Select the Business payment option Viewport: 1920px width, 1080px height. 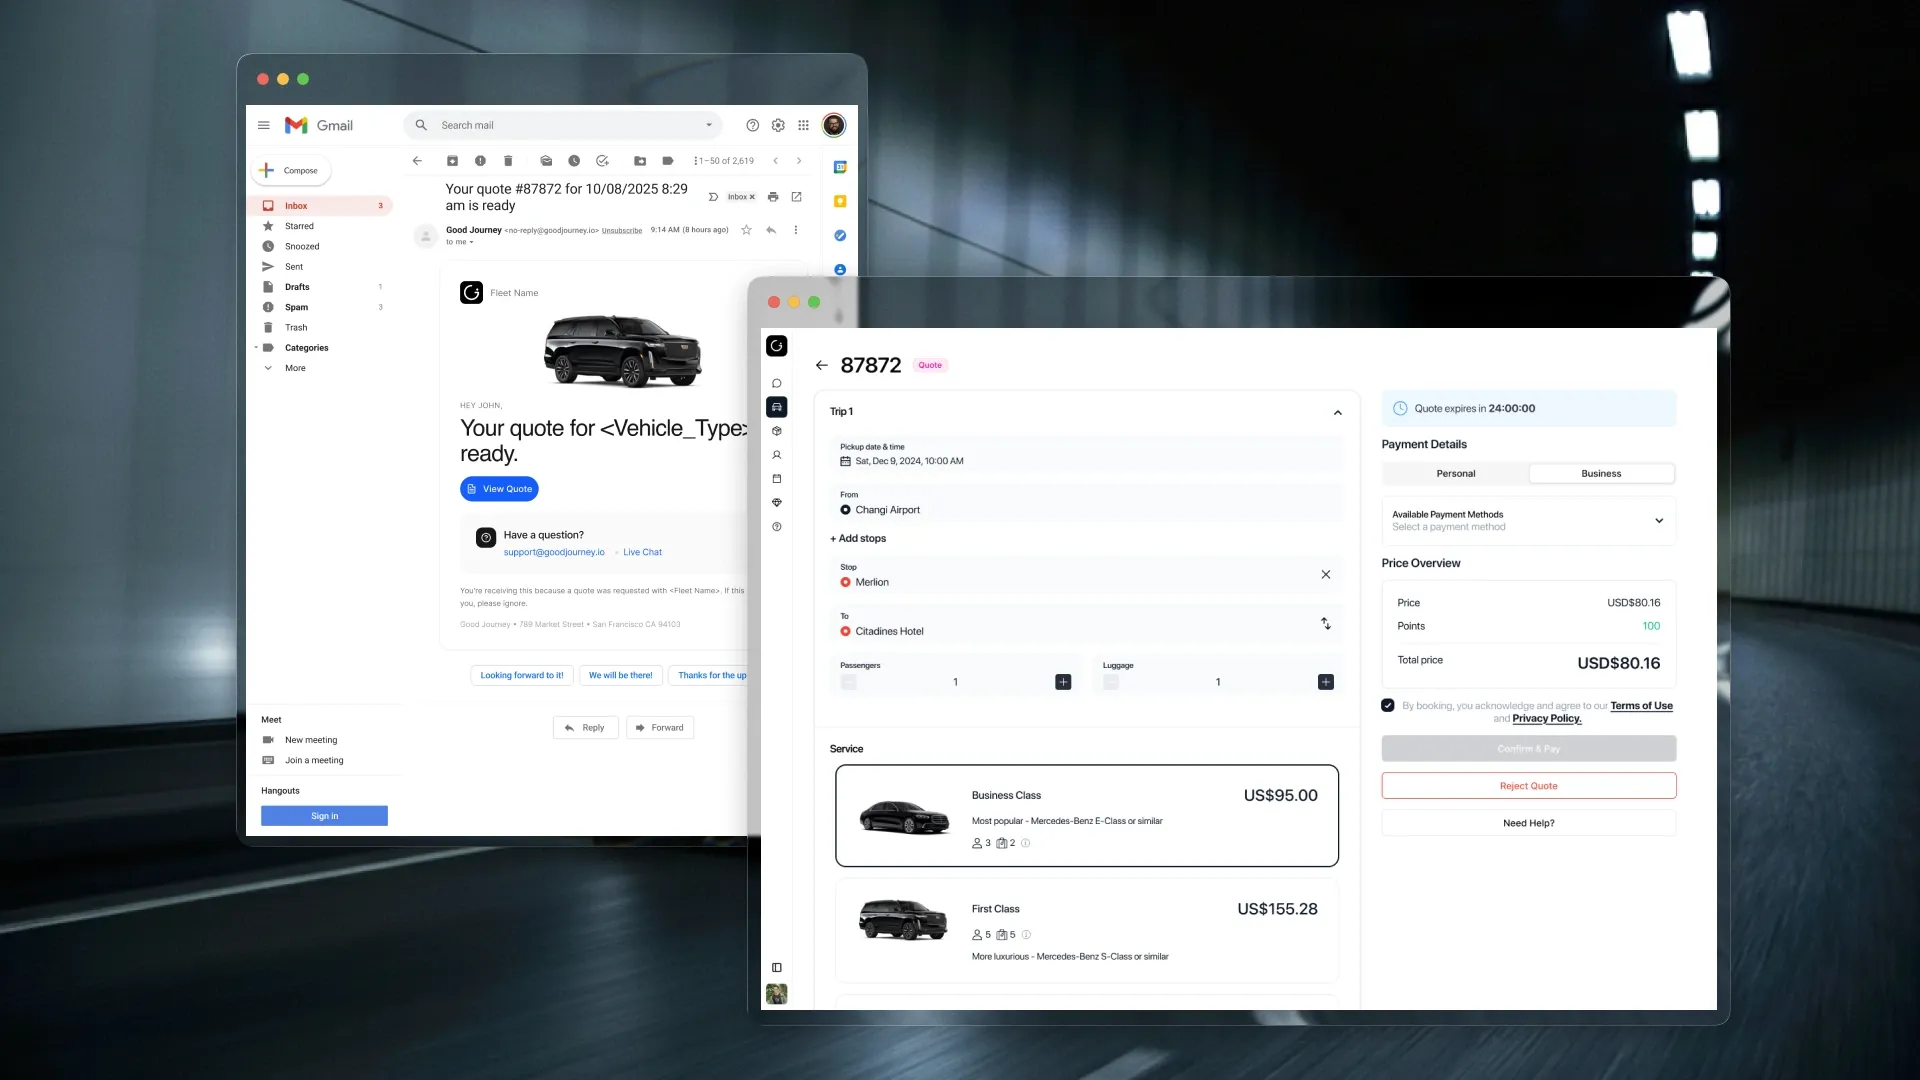point(1601,474)
